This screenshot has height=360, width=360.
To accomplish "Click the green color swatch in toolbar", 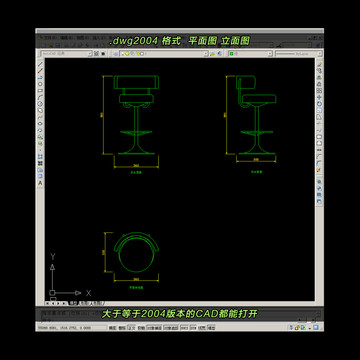I will [231, 54].
